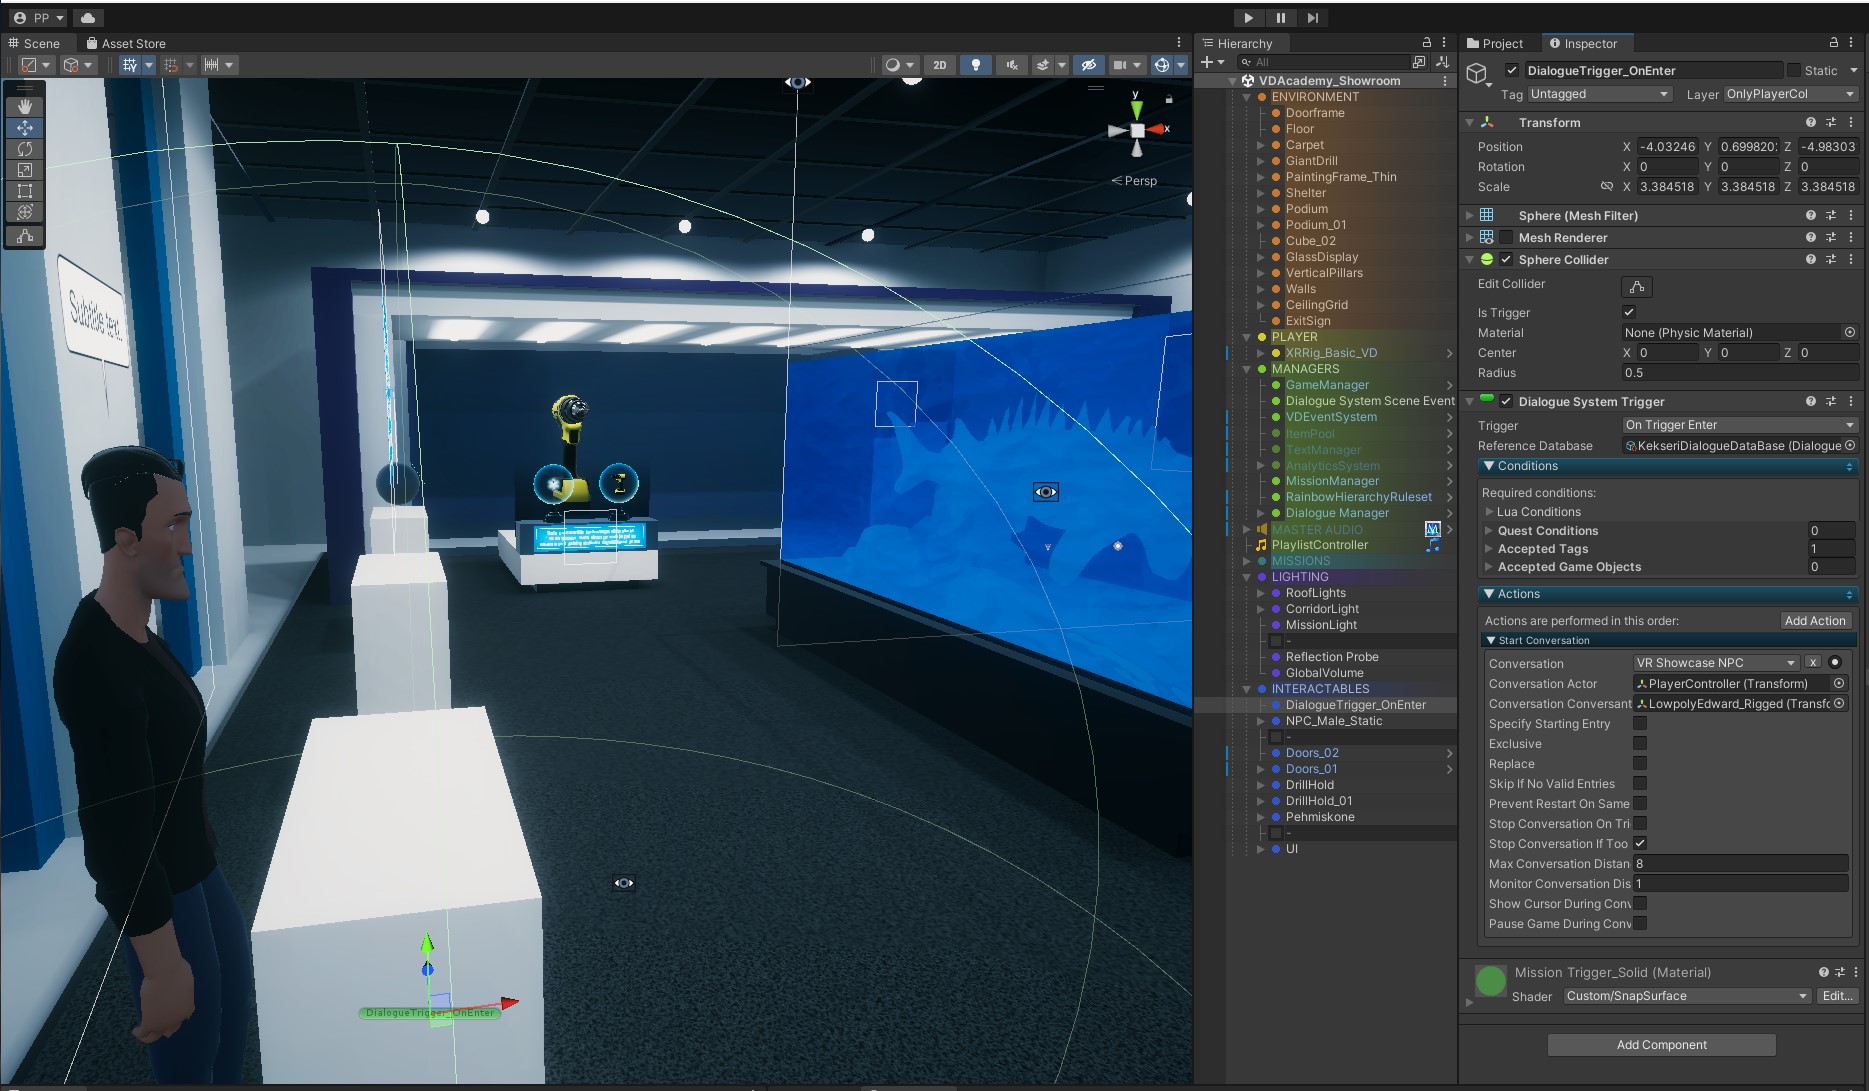Expand the Quest Conditions foldout
This screenshot has height=1091, width=1869.
coord(1489,531)
